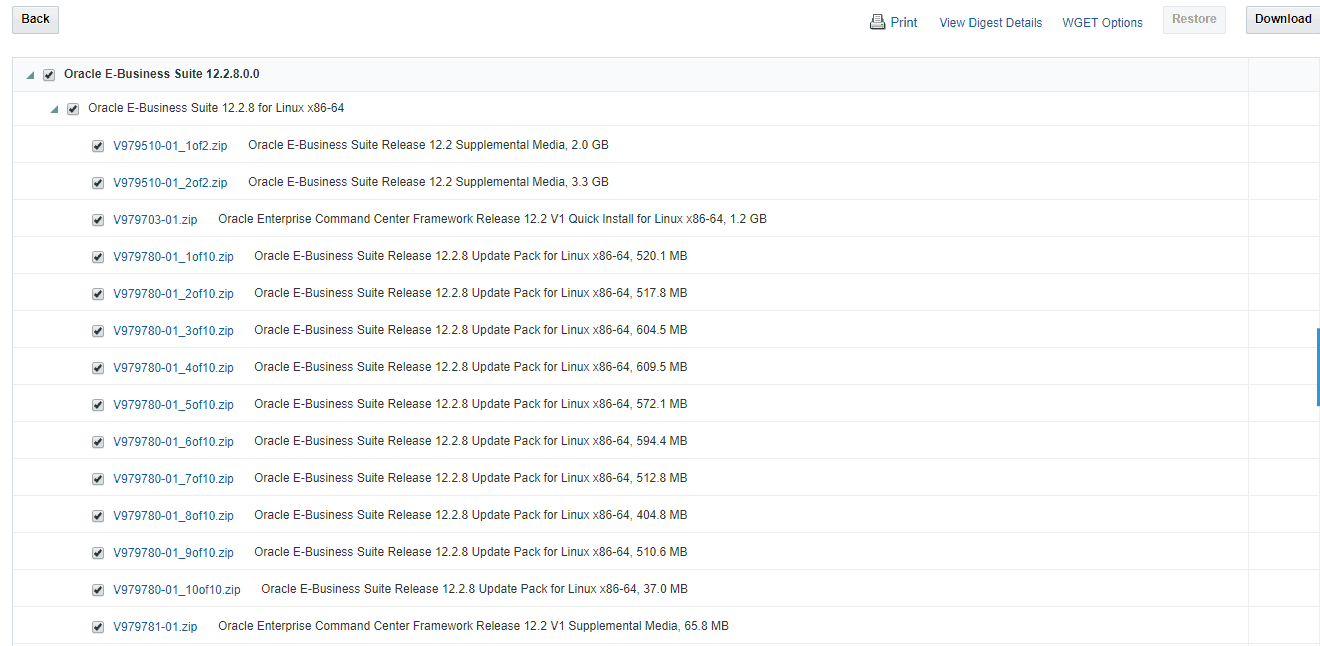The height and width of the screenshot is (646, 1320).
Task: Toggle checkbox for V979780-01_2of10.zip
Action: pyautogui.click(x=98, y=294)
